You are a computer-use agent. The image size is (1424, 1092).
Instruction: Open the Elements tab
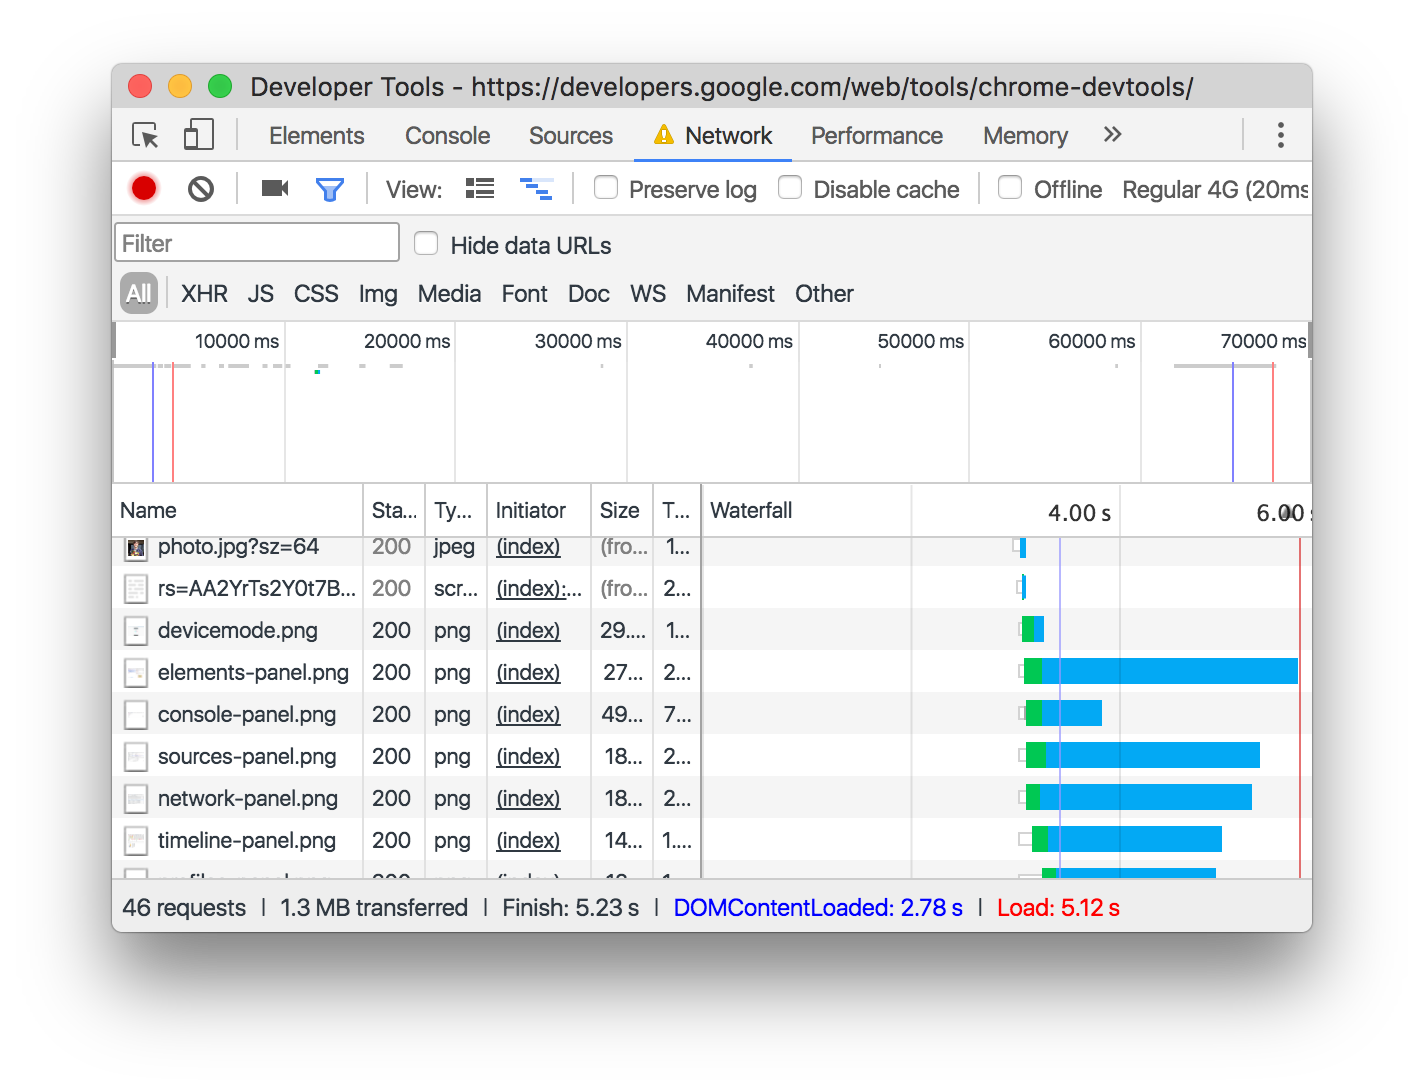pos(316,136)
